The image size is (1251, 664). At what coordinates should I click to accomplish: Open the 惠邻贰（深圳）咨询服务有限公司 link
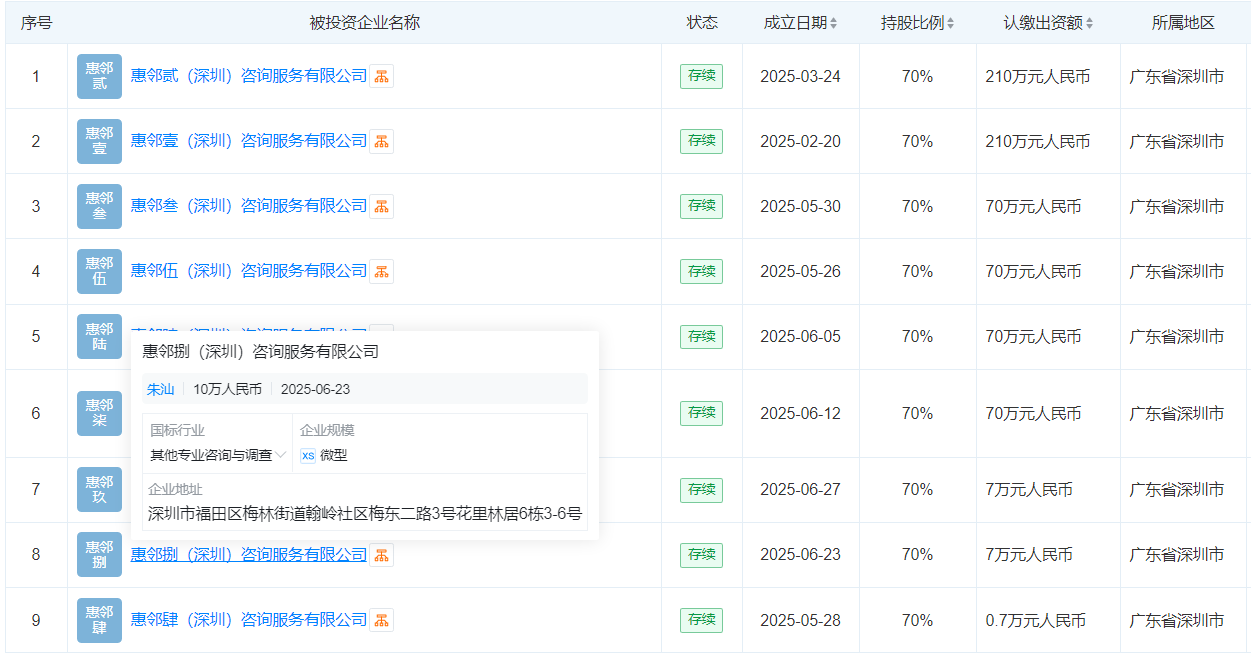tap(249, 76)
